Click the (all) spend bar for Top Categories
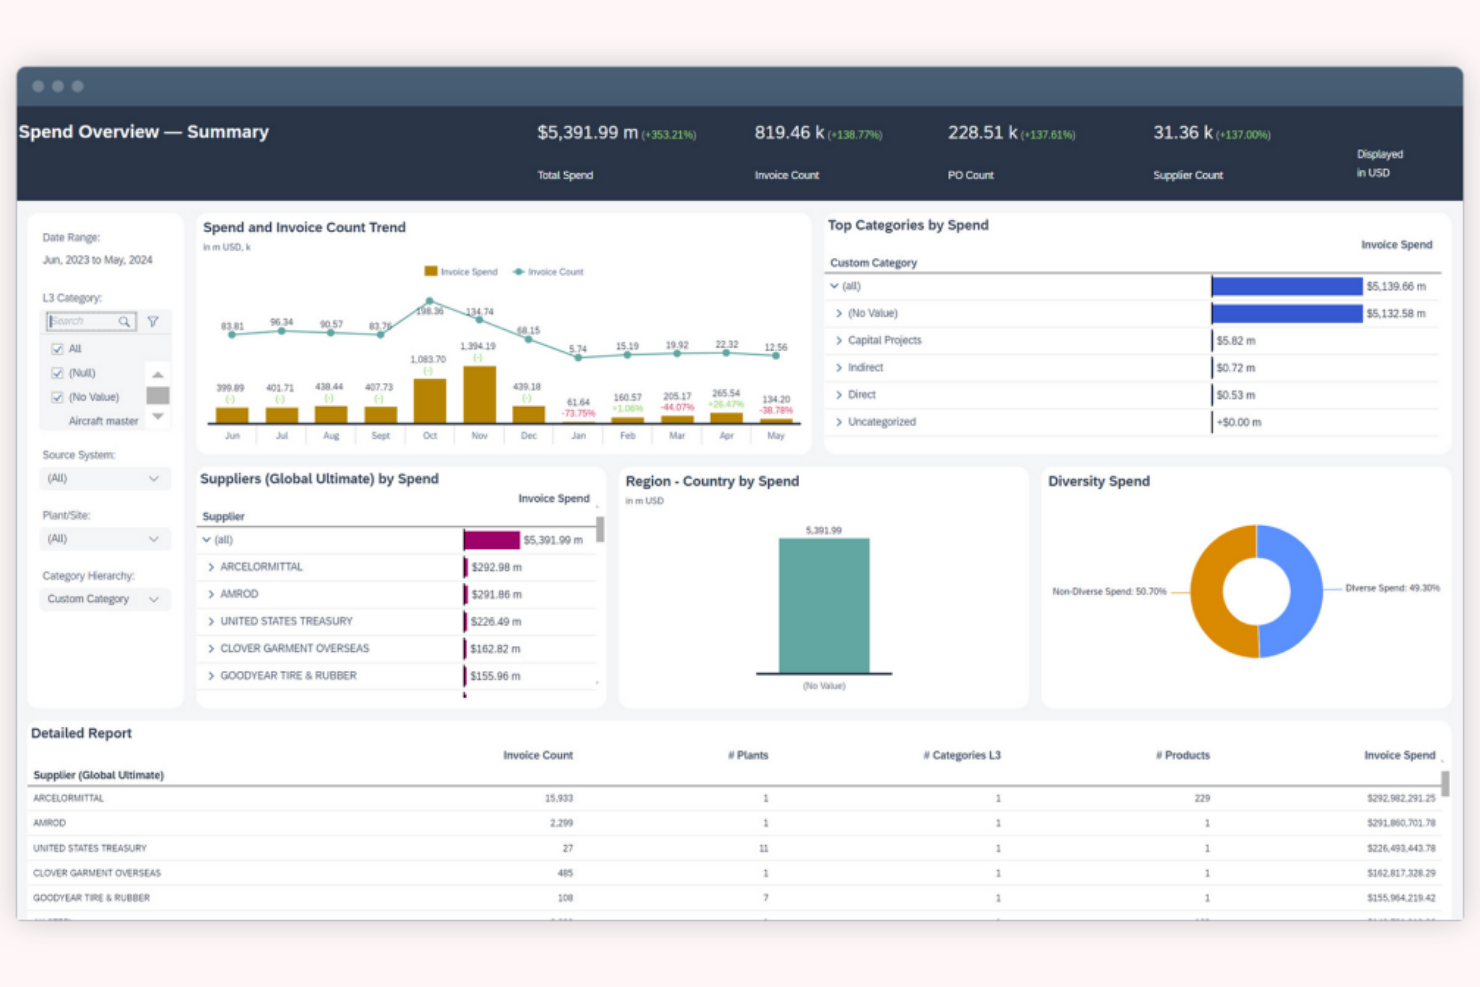Image resolution: width=1480 pixels, height=987 pixels. pyautogui.click(x=1290, y=286)
